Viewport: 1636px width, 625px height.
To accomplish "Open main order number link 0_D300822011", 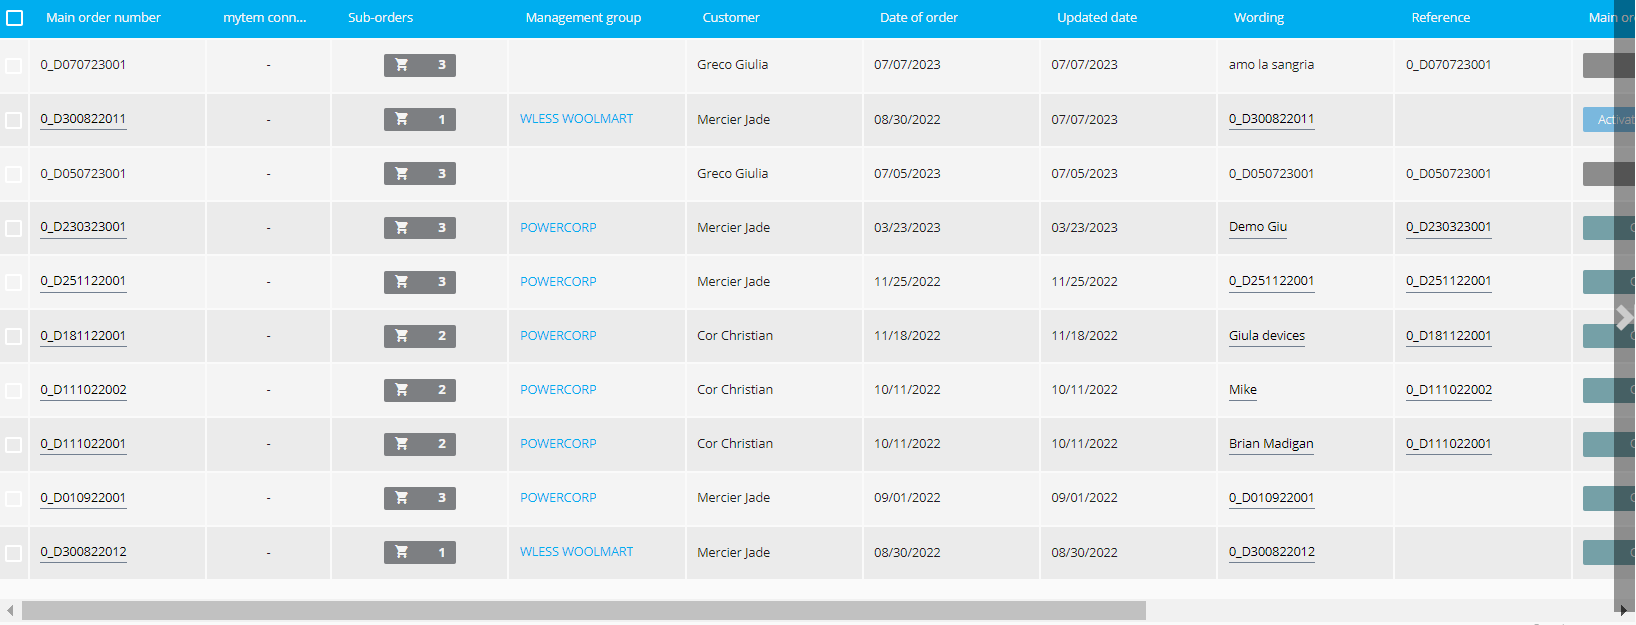I will tap(83, 119).
